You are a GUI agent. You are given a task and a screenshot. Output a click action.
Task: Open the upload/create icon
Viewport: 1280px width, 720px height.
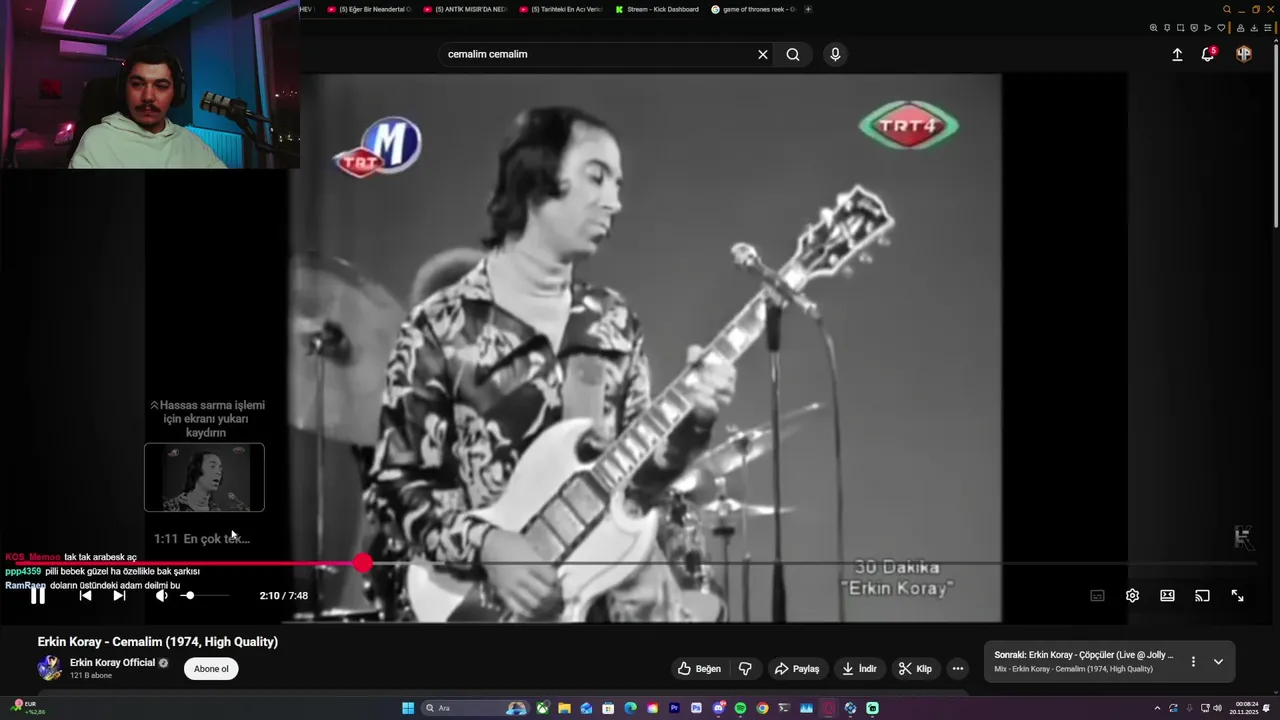click(x=1177, y=55)
